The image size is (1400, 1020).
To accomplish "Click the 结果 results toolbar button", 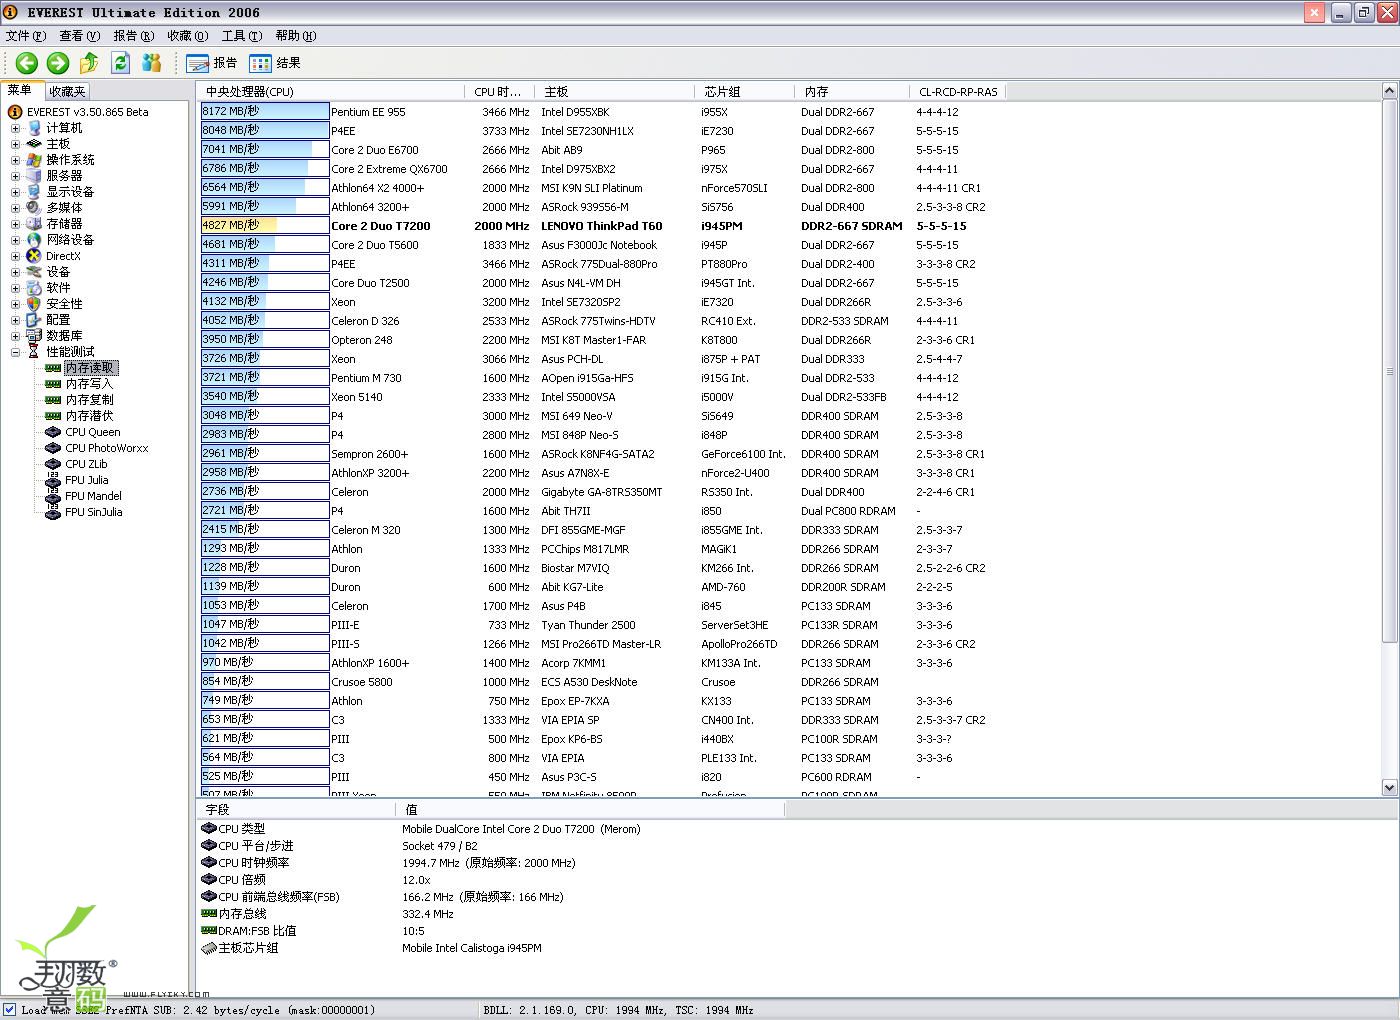I will coord(275,63).
